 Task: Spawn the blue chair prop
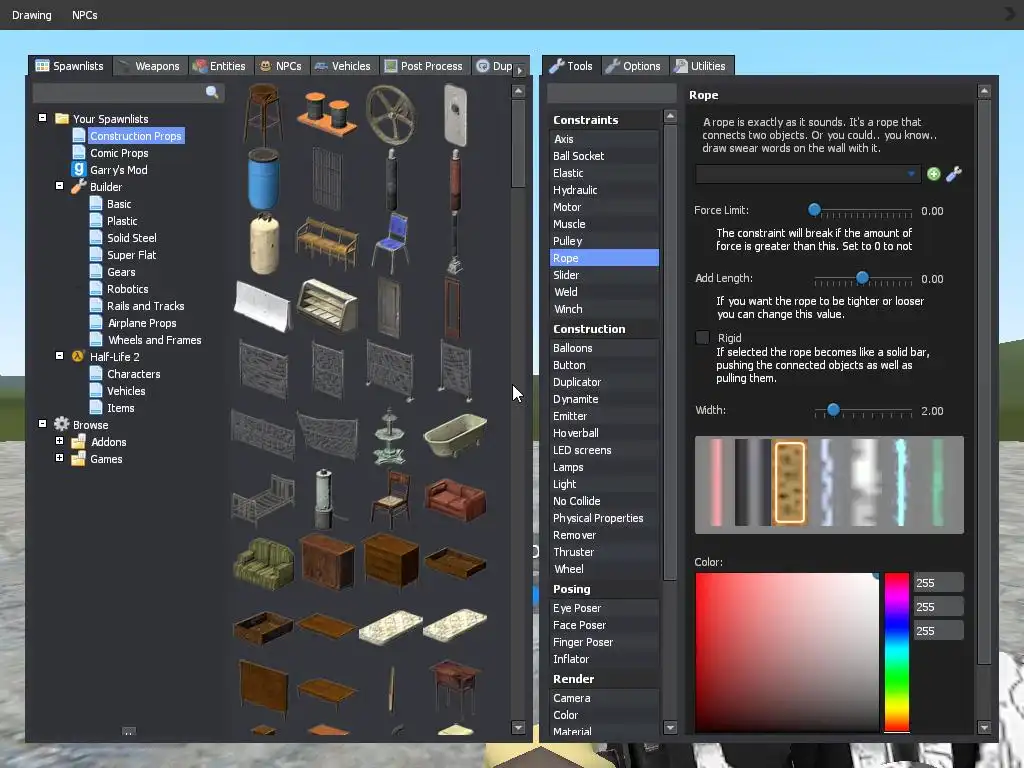point(391,242)
